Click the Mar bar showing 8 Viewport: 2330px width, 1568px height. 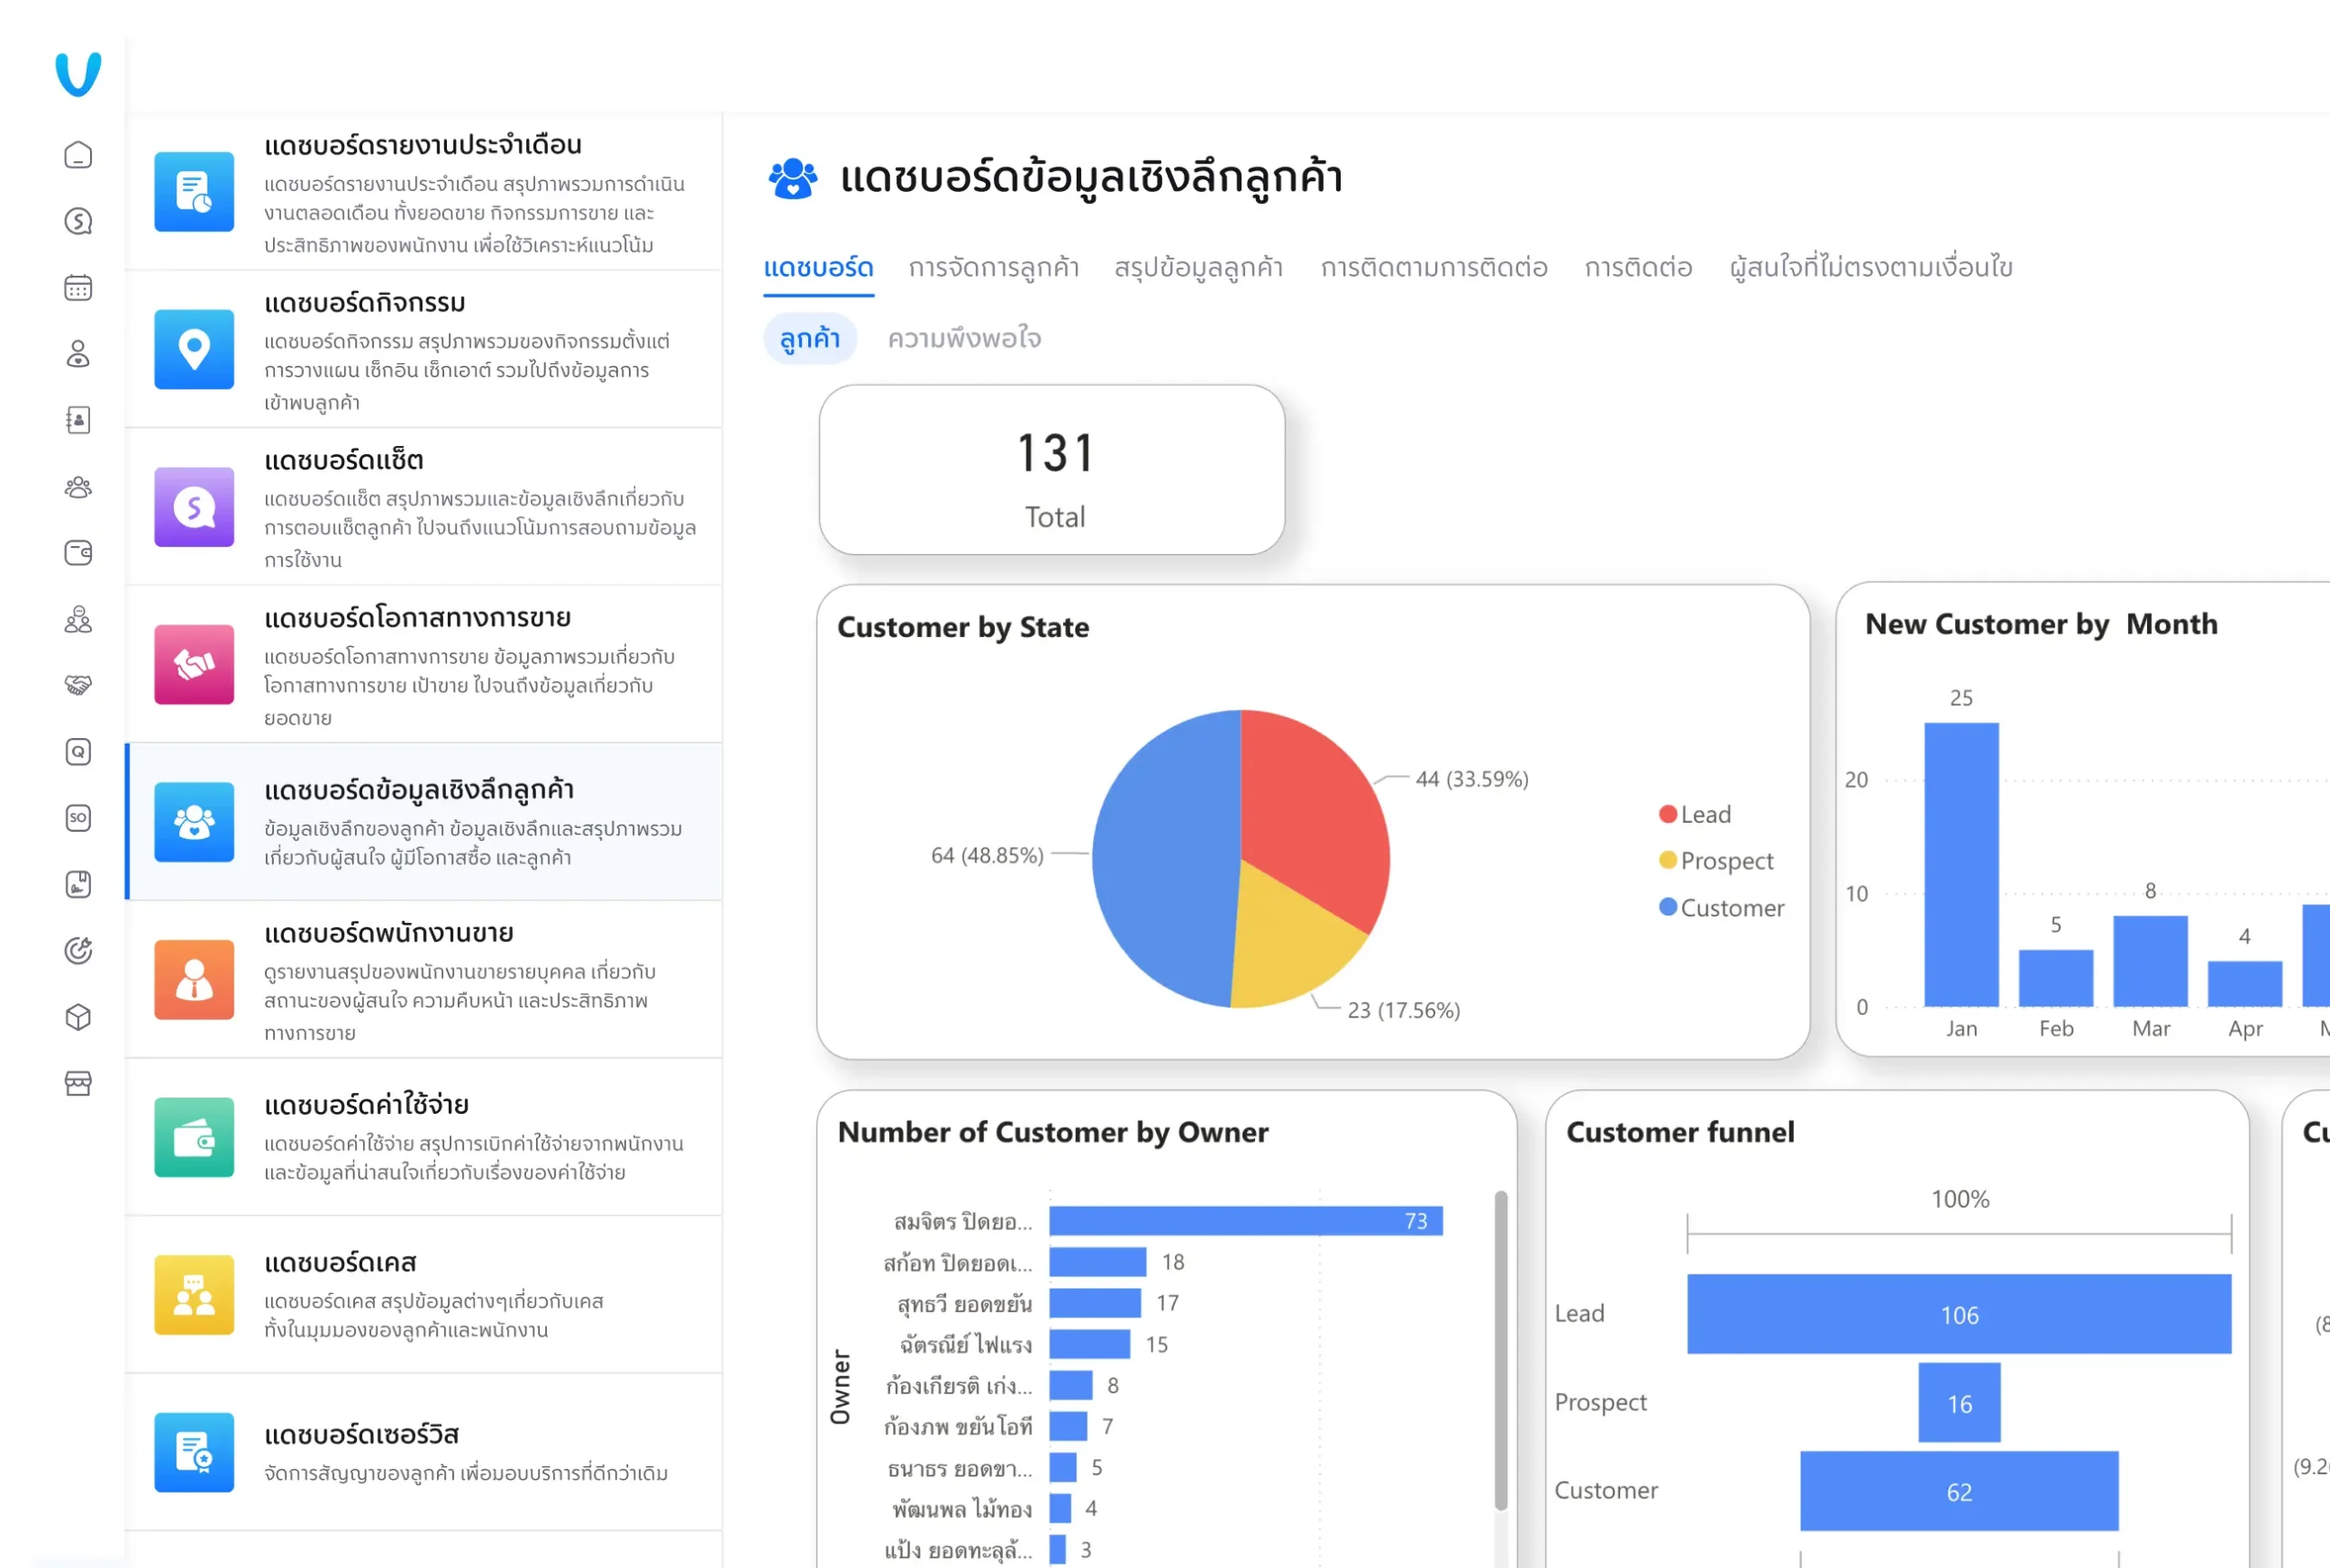pos(2150,961)
